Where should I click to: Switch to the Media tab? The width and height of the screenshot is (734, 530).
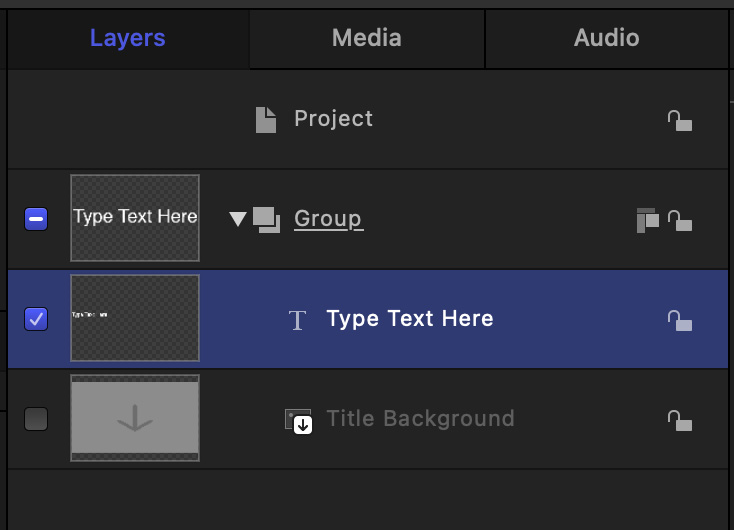366,39
